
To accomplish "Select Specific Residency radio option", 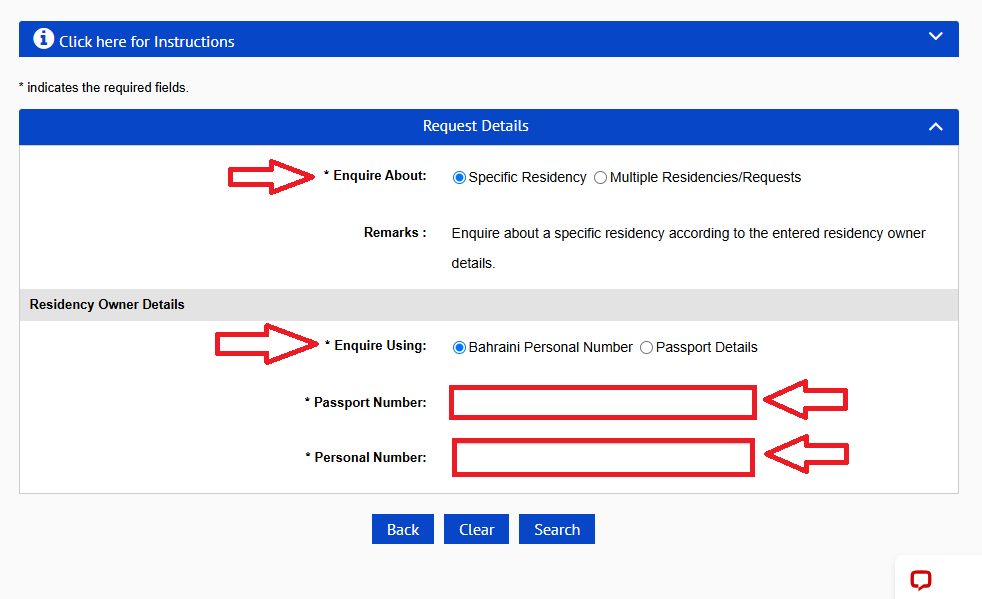I will click(x=459, y=177).
